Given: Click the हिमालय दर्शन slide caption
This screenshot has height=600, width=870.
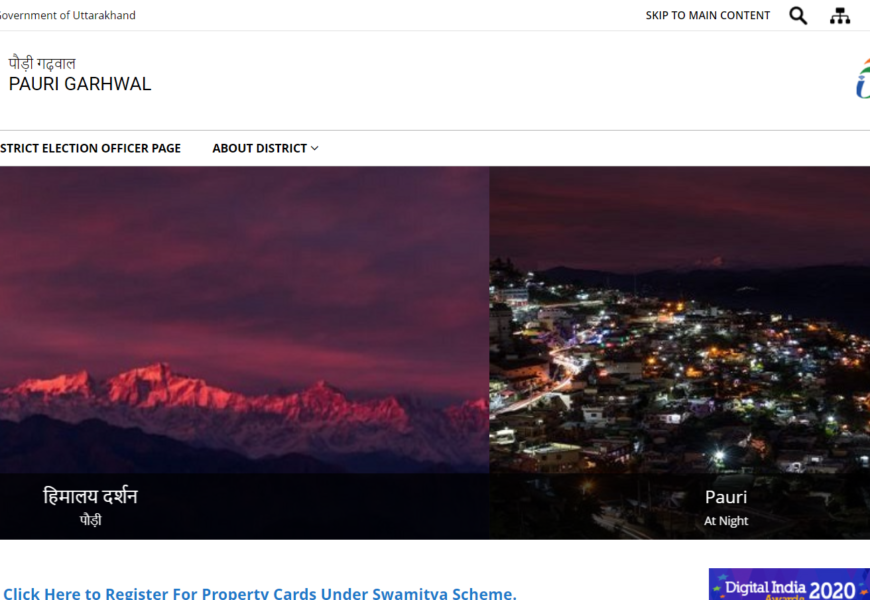Looking at the screenshot, I should coord(90,496).
